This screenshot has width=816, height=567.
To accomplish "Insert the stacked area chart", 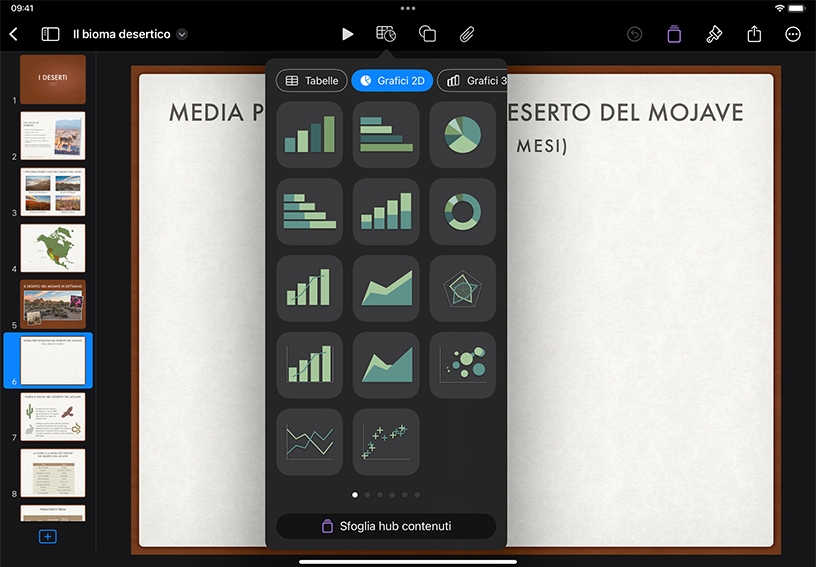I will tap(386, 288).
